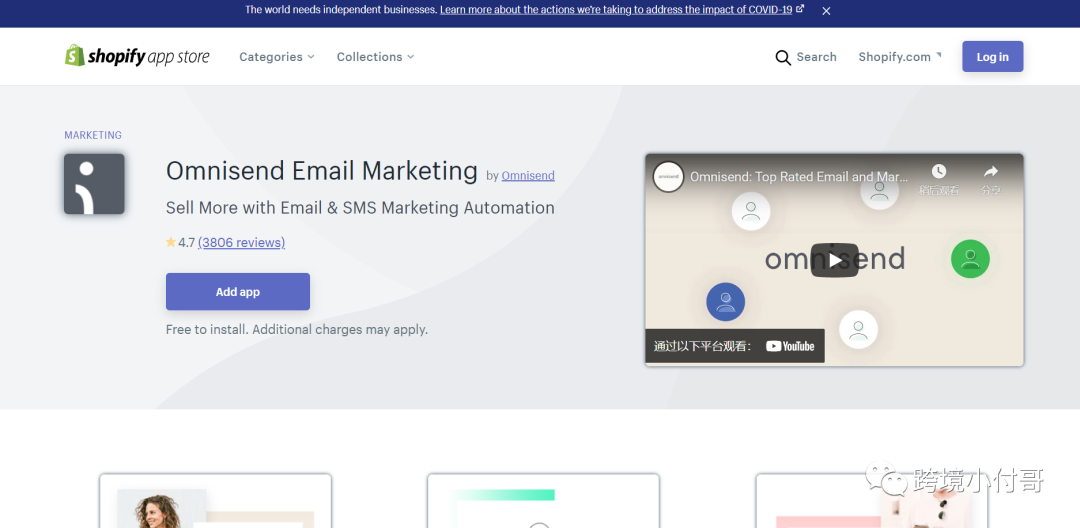Open the Shopify.com dropdown
The image size is (1080, 528).
point(900,56)
